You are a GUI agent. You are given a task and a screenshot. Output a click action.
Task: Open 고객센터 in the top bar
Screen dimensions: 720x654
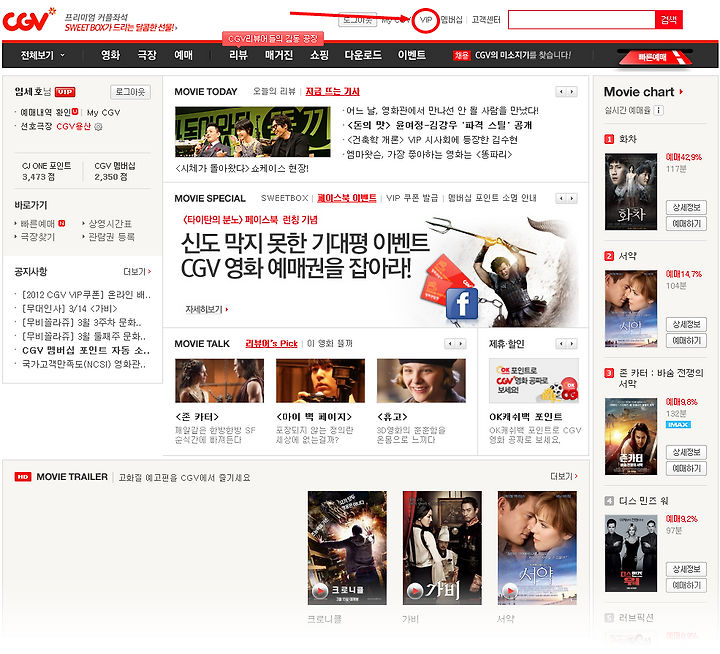click(x=486, y=20)
